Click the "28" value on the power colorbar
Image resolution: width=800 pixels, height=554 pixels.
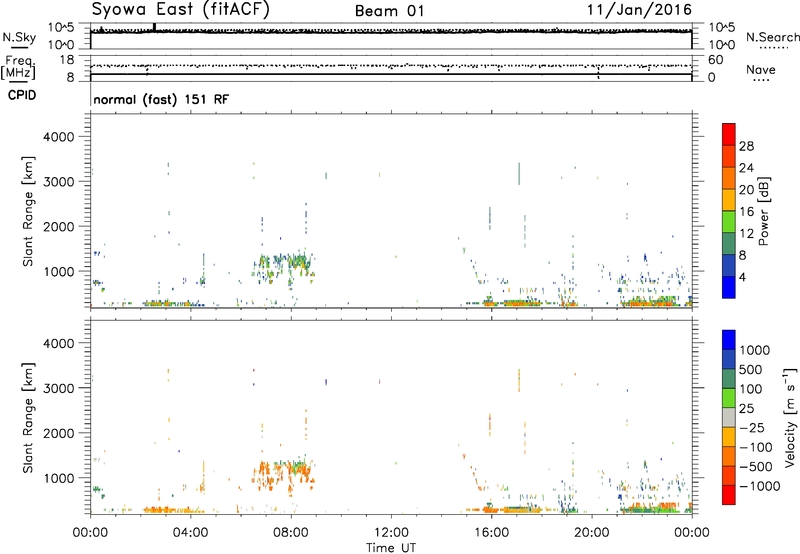(x=746, y=146)
